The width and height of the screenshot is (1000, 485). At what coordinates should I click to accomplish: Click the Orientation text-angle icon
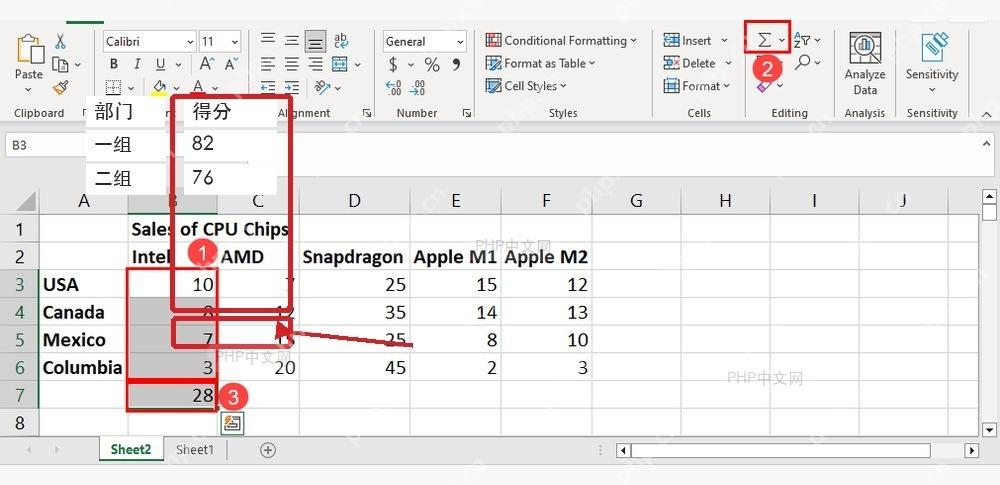(x=322, y=87)
